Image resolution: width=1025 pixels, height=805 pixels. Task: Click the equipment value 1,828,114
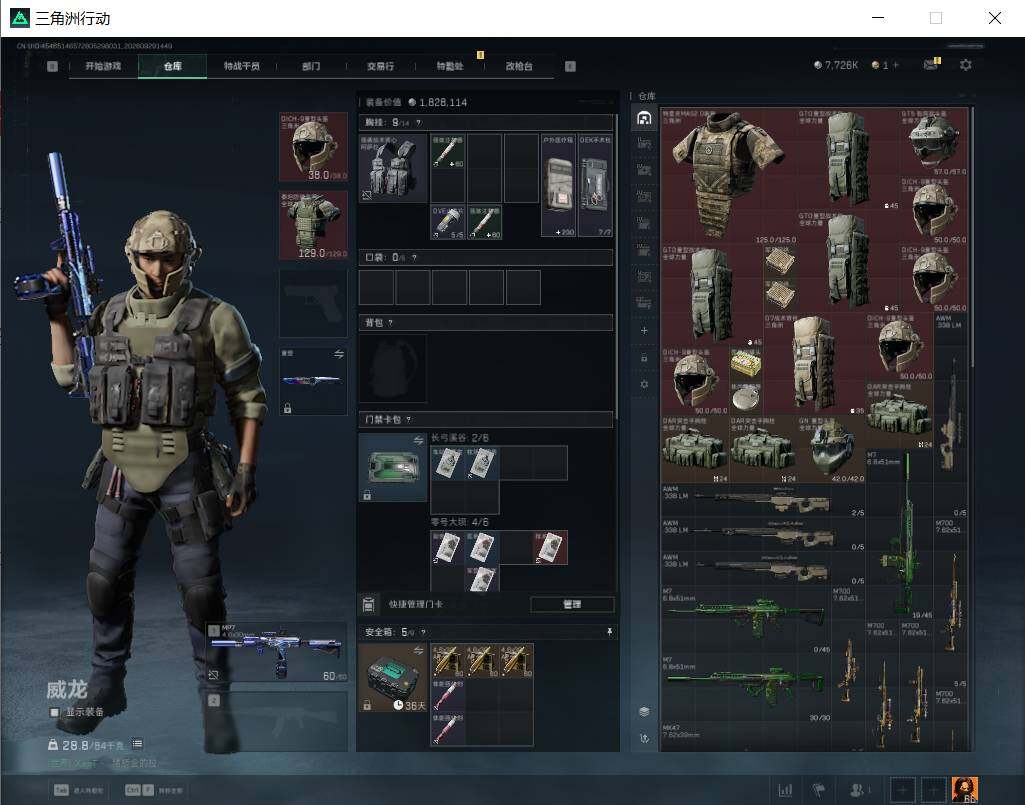(443, 103)
